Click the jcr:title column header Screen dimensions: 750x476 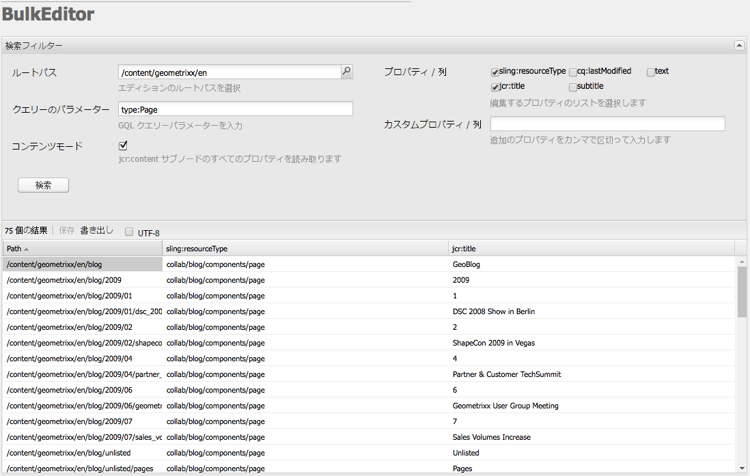pyautogui.click(x=591, y=248)
